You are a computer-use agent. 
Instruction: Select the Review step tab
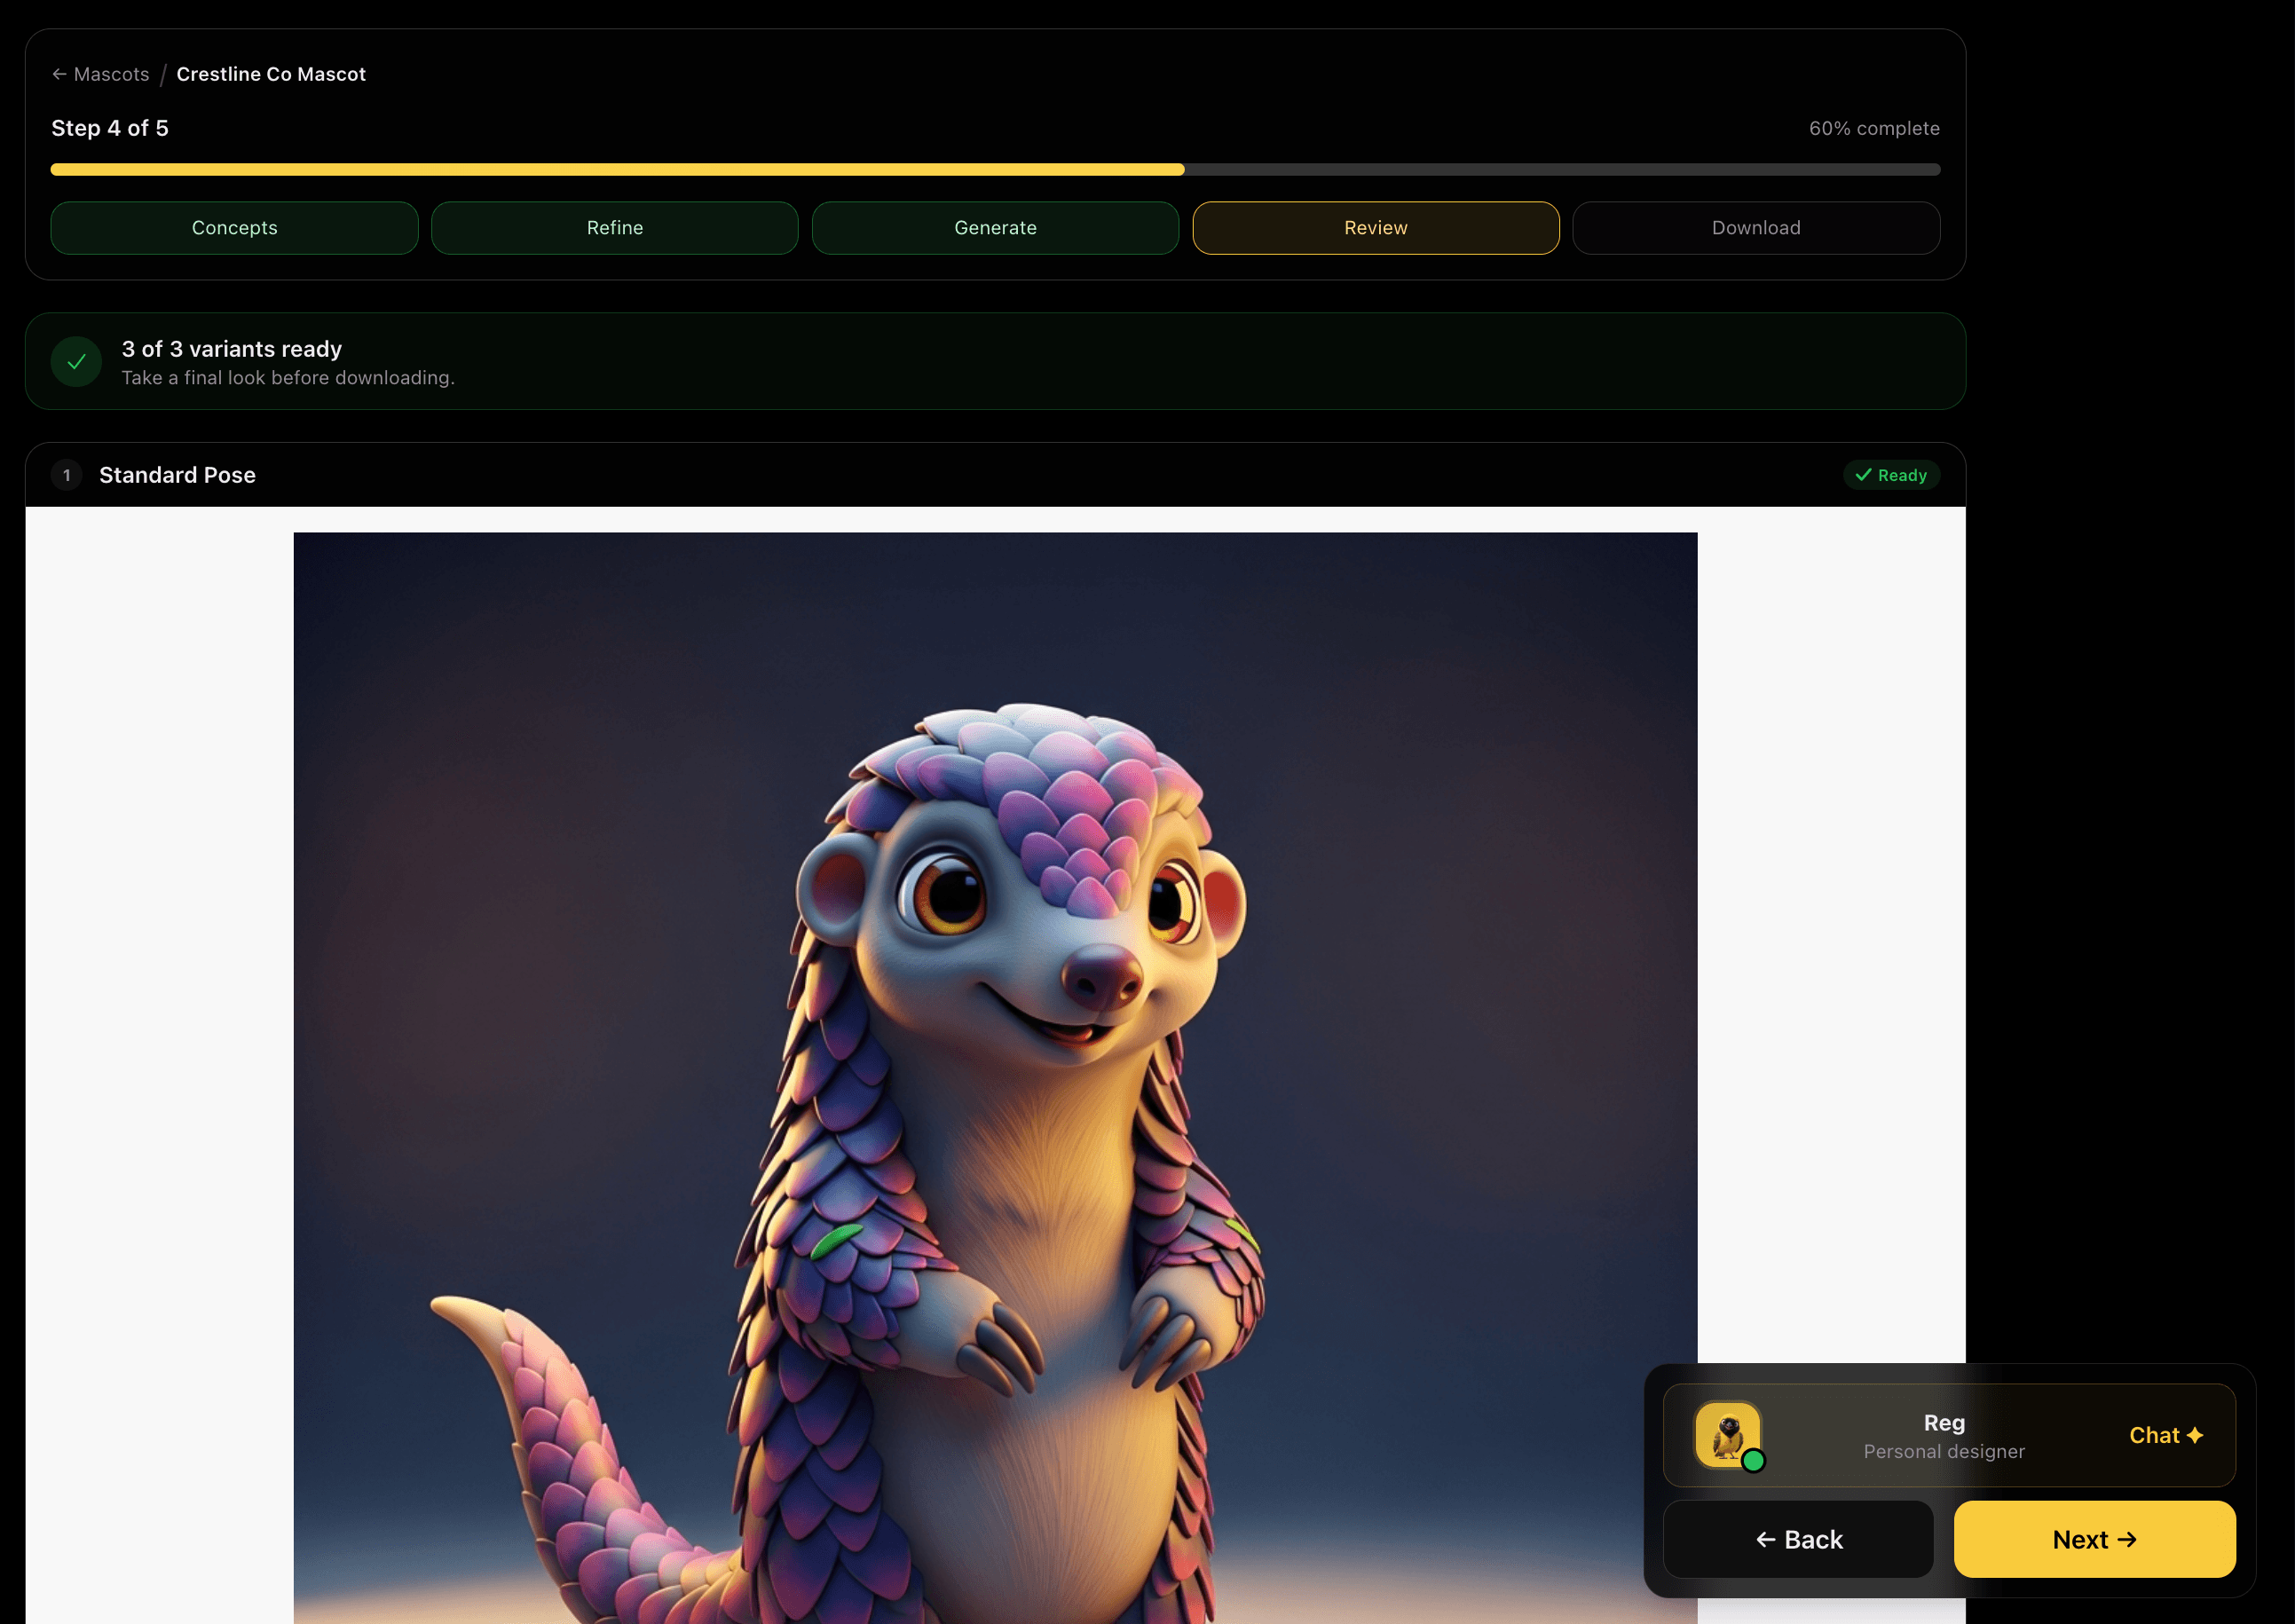tap(1376, 228)
